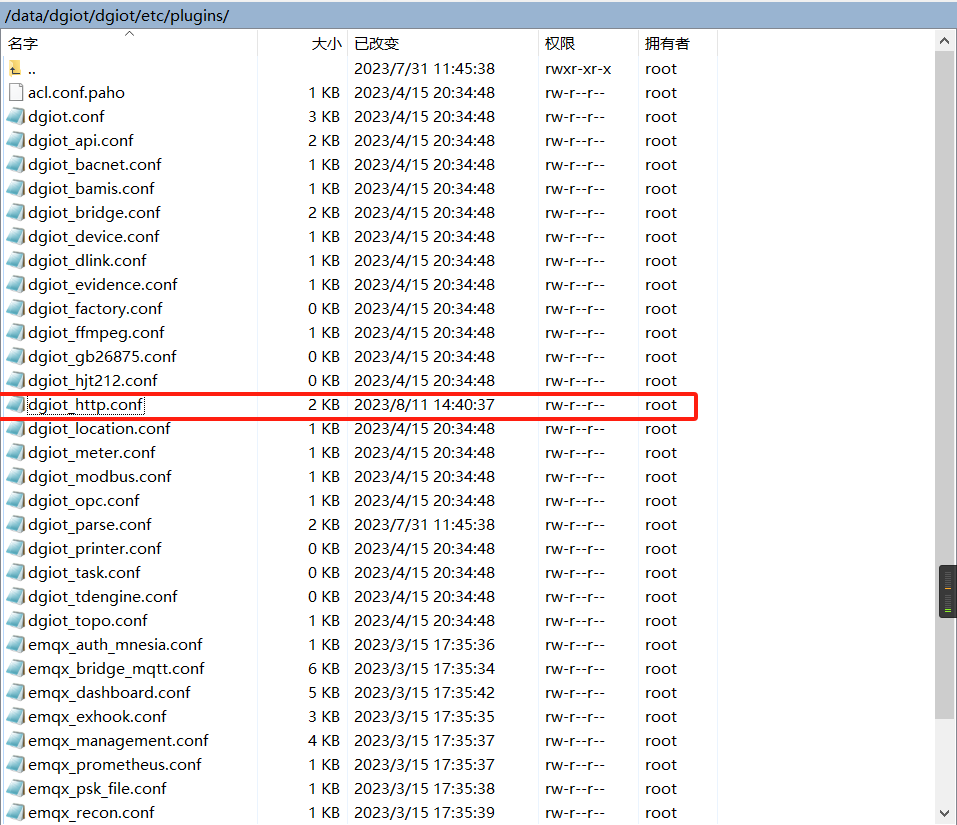Click the 5 KB size of emqx_dashboard.conf
The width and height of the screenshot is (957, 825).
coord(323,693)
